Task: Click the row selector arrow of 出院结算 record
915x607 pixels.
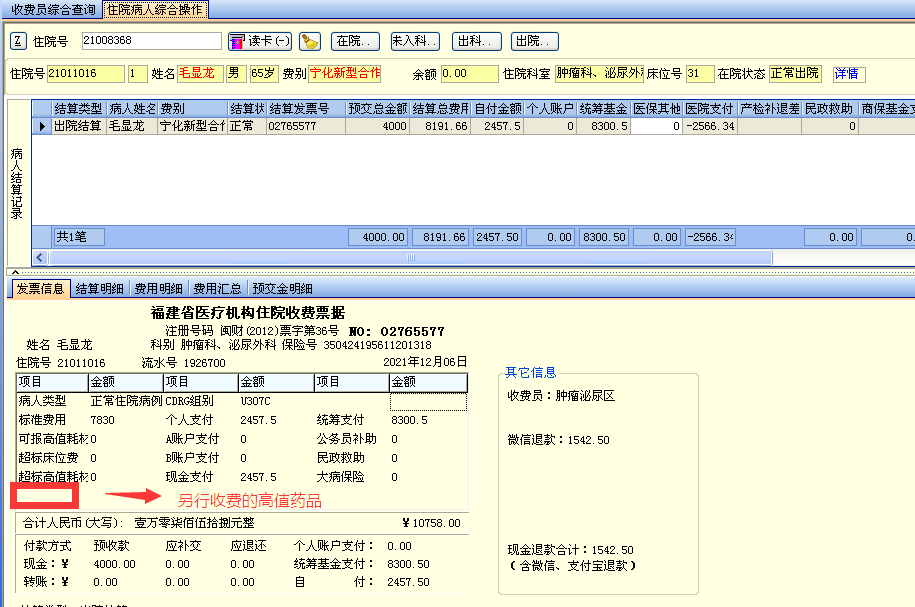Action: pos(42,126)
